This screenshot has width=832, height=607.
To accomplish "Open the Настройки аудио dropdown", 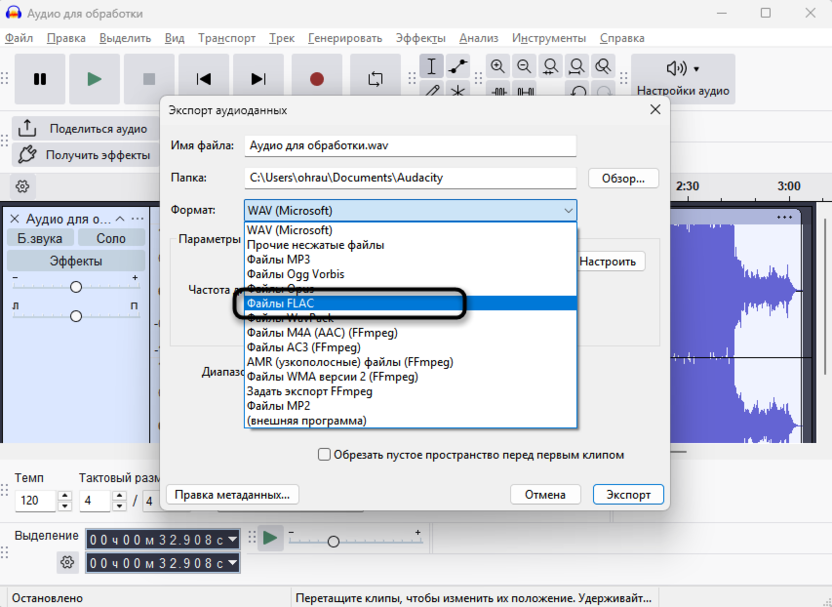I will click(x=683, y=78).
